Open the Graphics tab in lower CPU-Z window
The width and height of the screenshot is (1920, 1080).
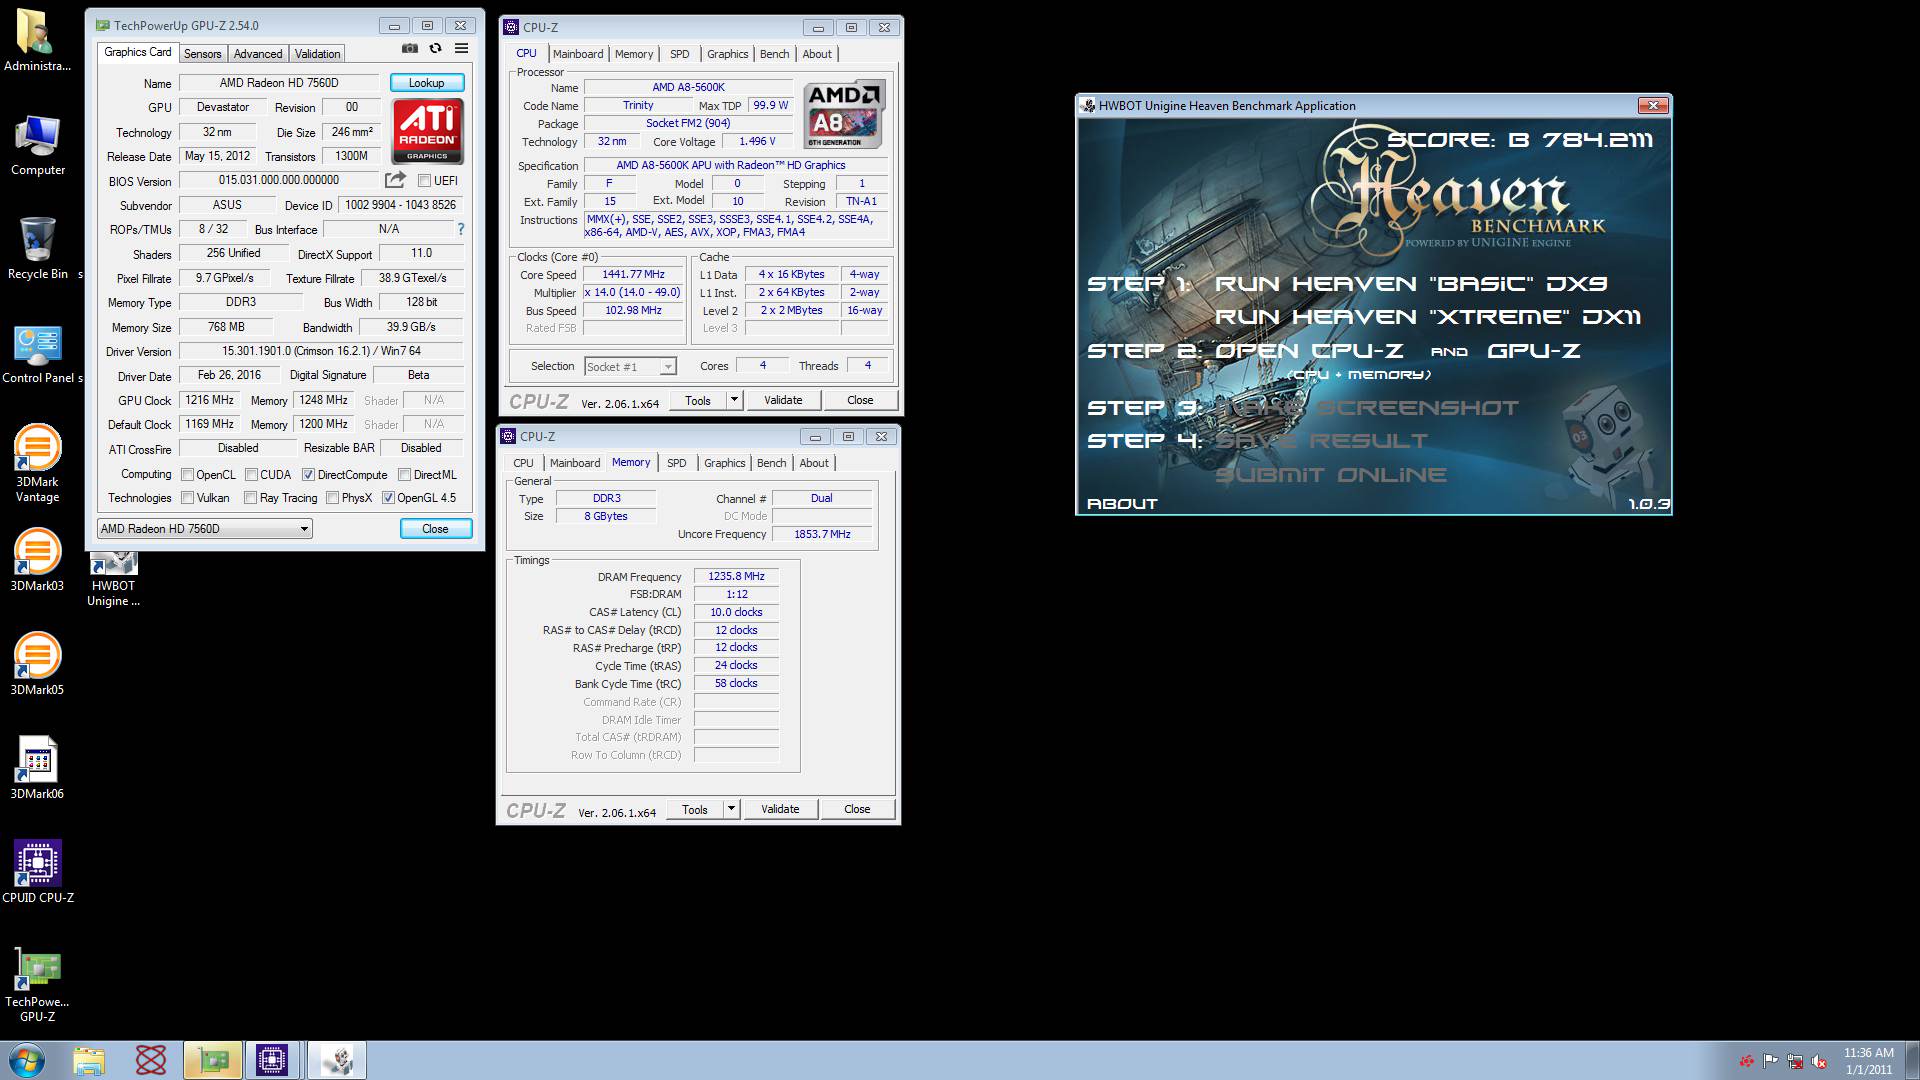pos(725,463)
